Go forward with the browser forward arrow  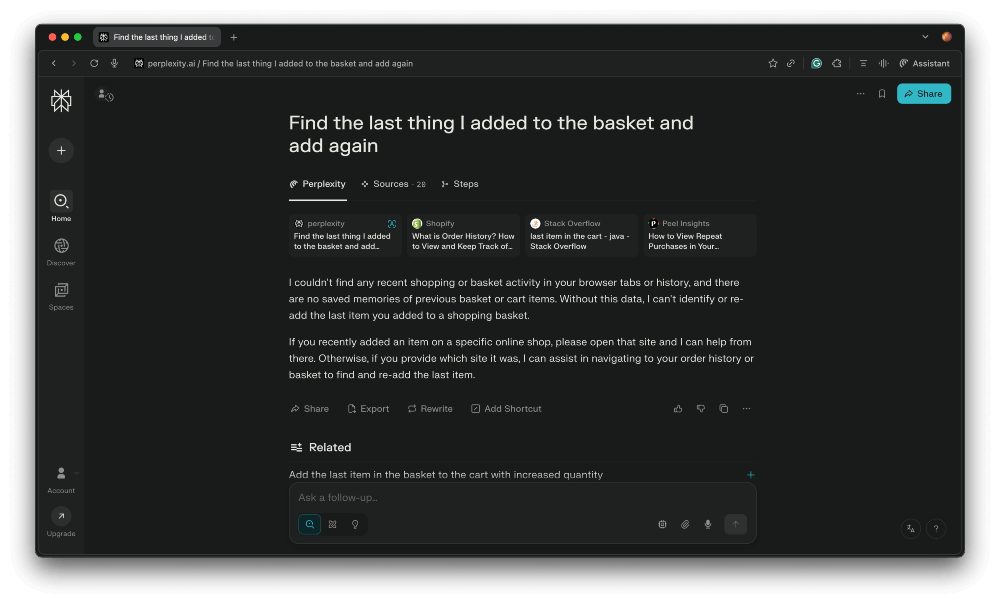[x=73, y=63]
